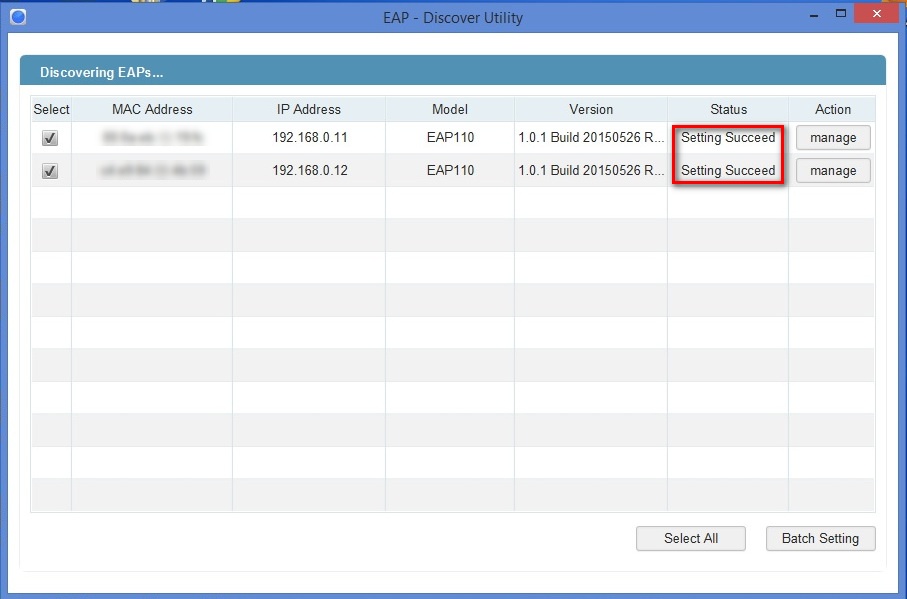Open Batch Setting
907x599 pixels.
[820, 538]
